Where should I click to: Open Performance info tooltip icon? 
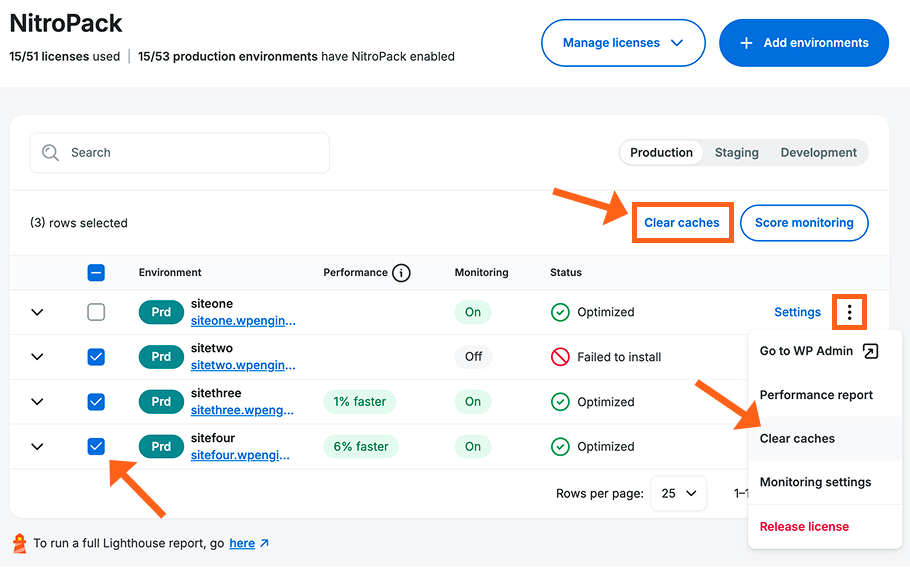pyautogui.click(x=401, y=273)
